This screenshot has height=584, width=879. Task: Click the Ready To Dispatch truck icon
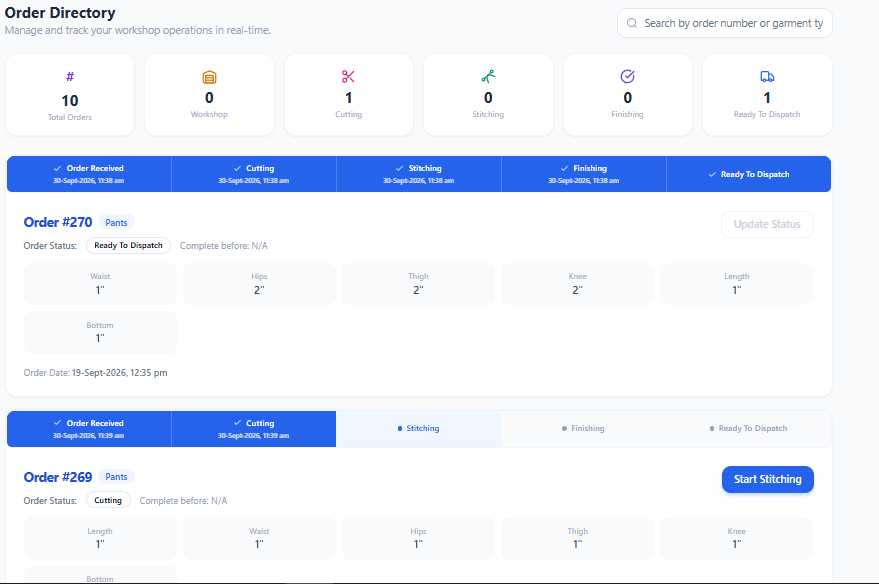pyautogui.click(x=767, y=76)
